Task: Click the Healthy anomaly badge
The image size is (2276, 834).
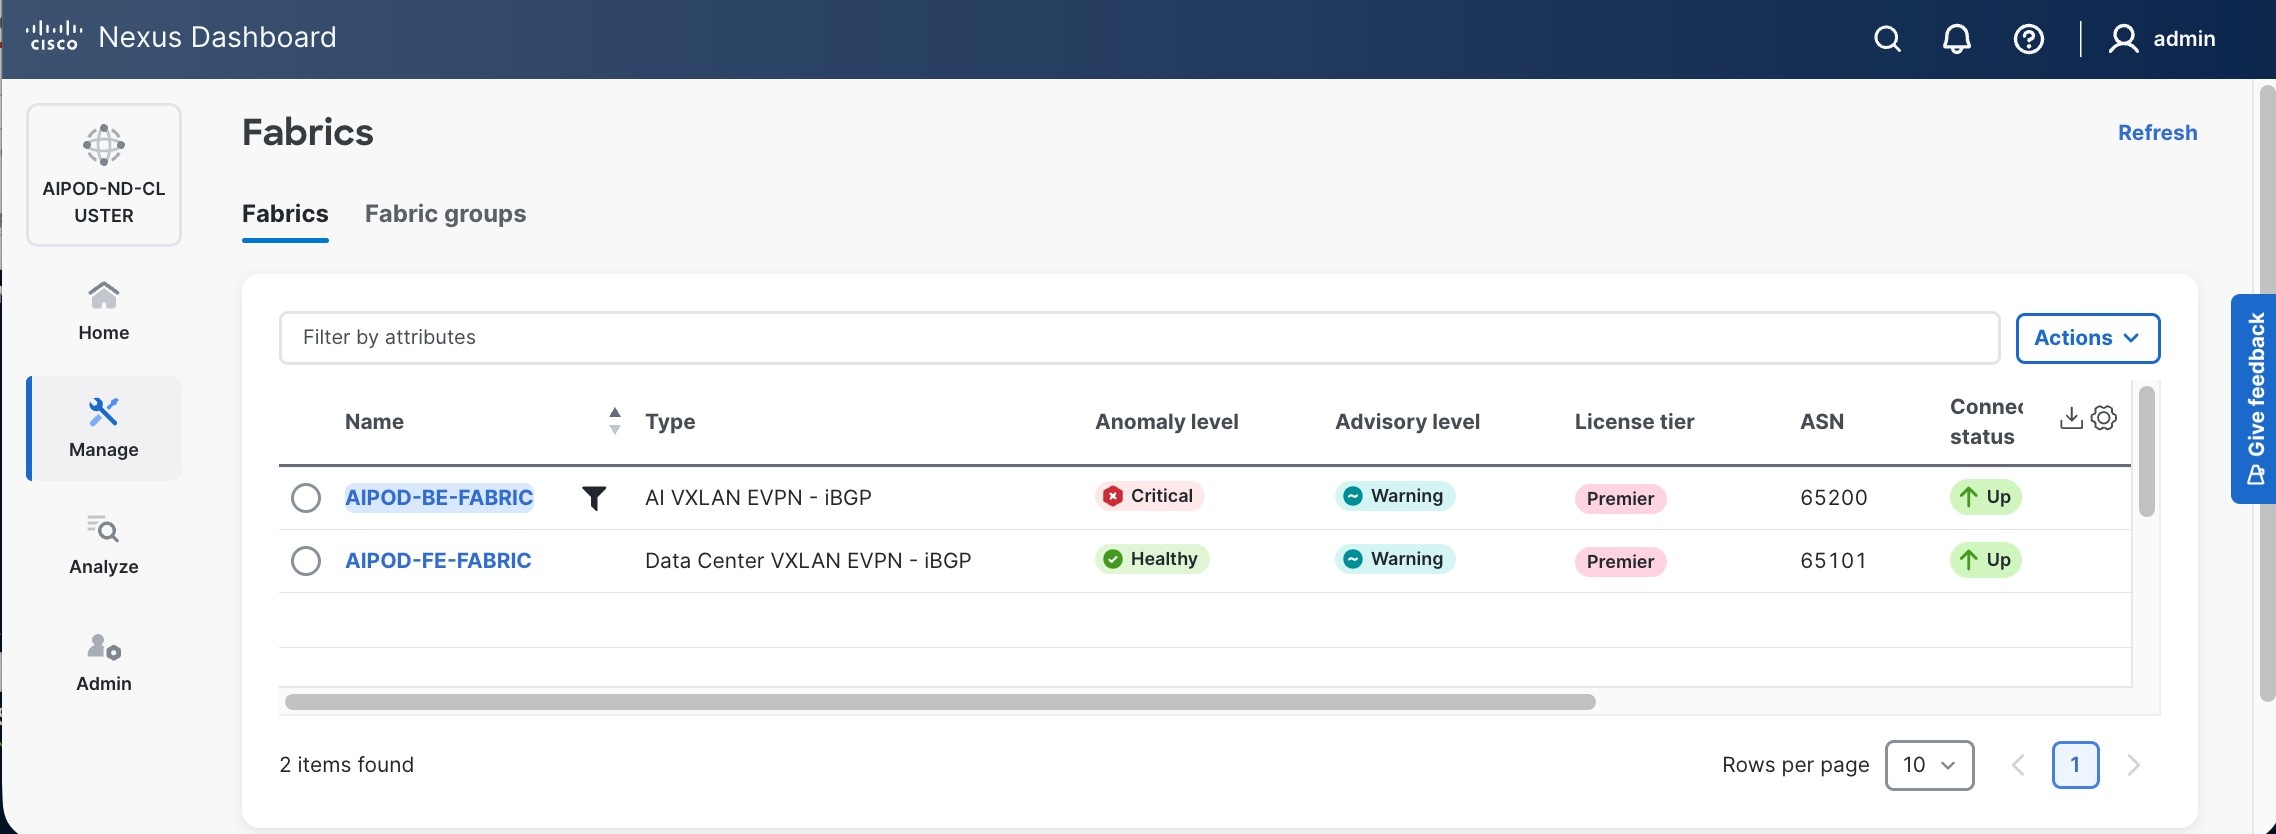Action: coord(1152,559)
